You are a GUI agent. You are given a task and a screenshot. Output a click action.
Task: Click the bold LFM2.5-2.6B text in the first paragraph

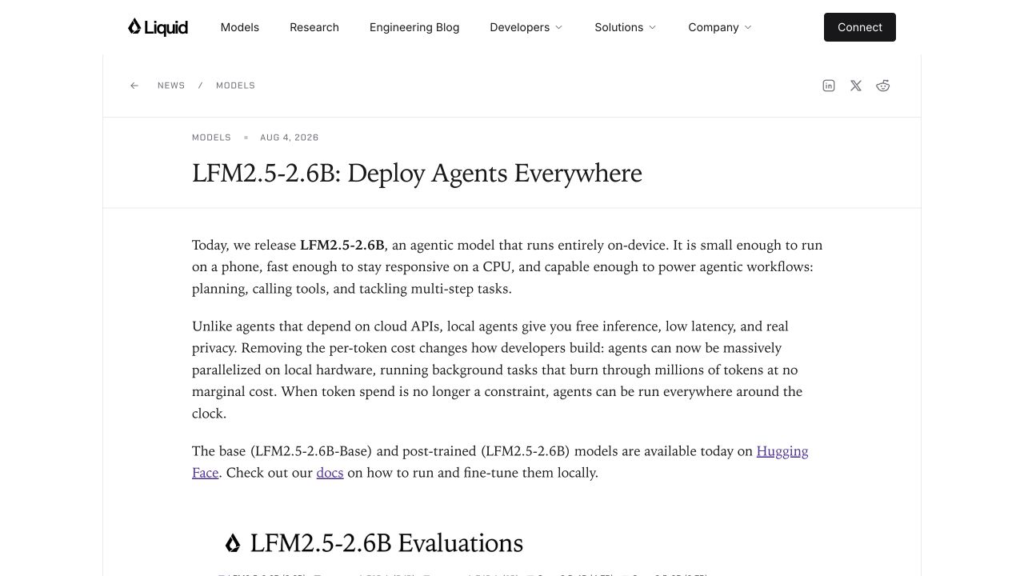coord(342,246)
